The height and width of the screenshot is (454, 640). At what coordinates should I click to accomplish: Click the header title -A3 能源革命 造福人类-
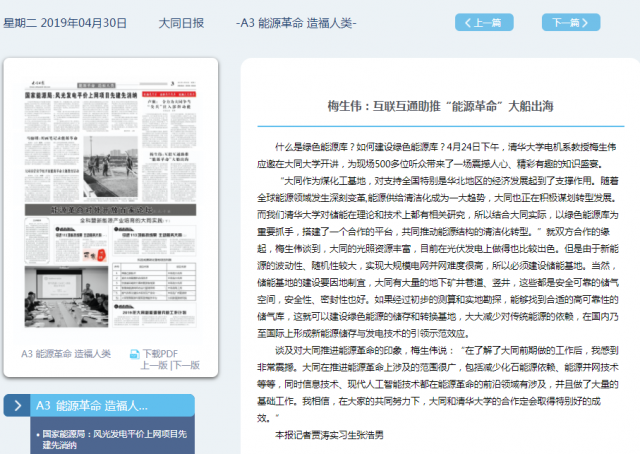(296, 23)
